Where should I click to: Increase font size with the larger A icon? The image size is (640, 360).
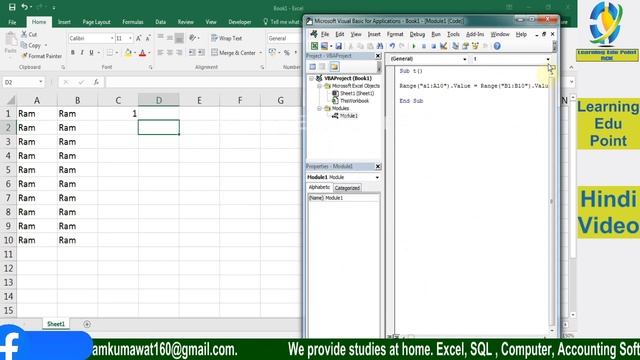point(139,38)
